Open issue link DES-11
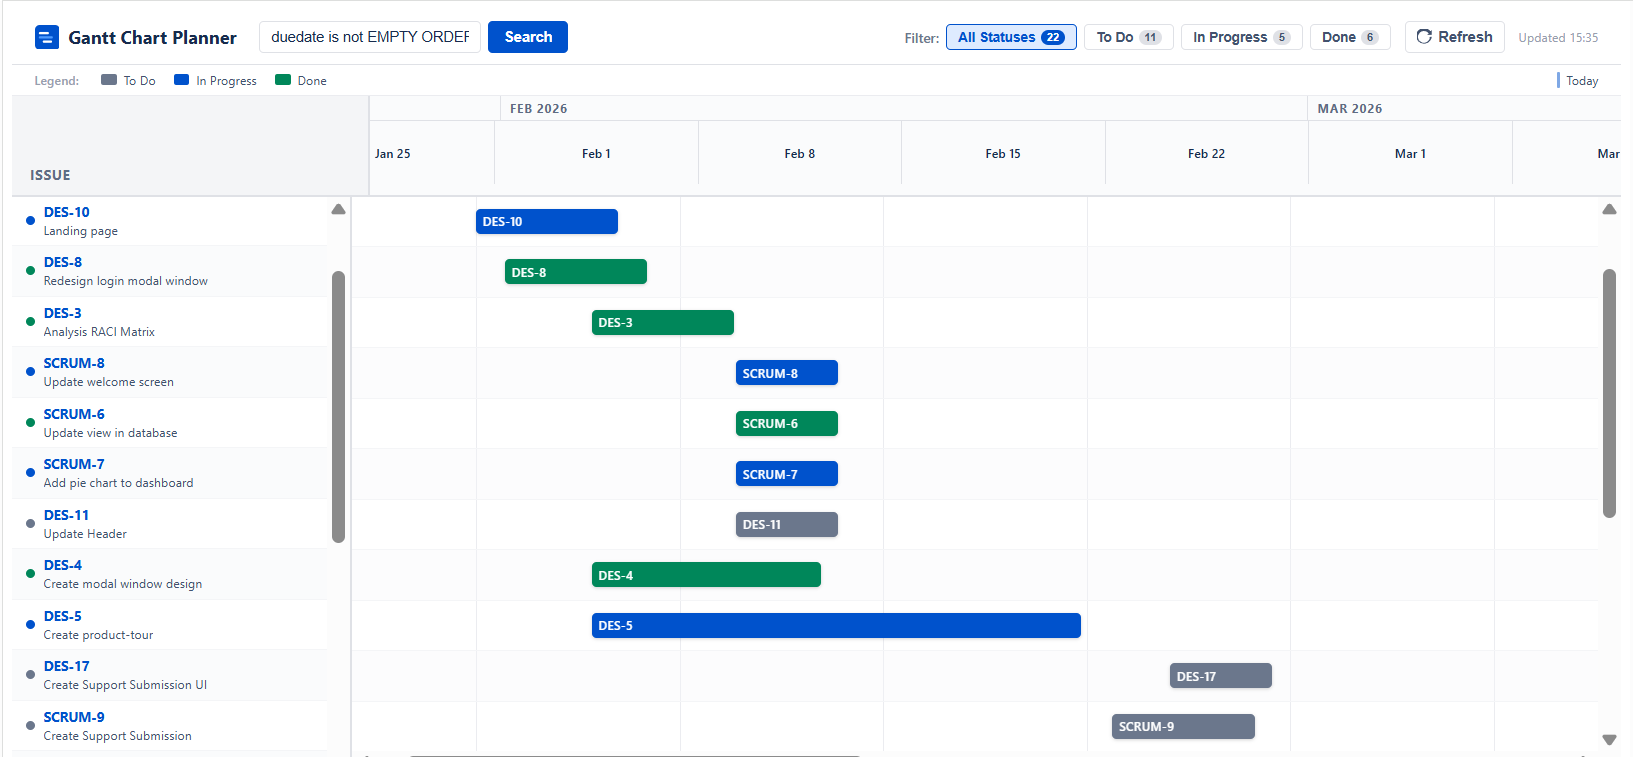Viewport: 1633px width, 757px height. pos(66,515)
